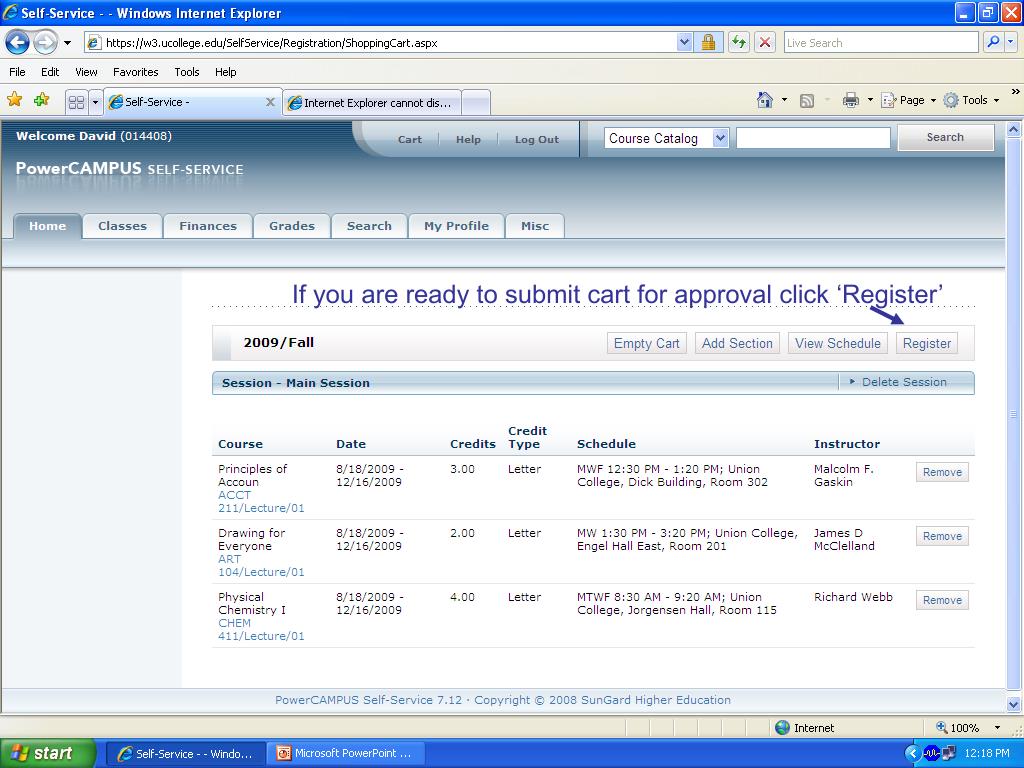Select the Search navigation tab
Image resolution: width=1024 pixels, height=768 pixels.
pos(369,226)
